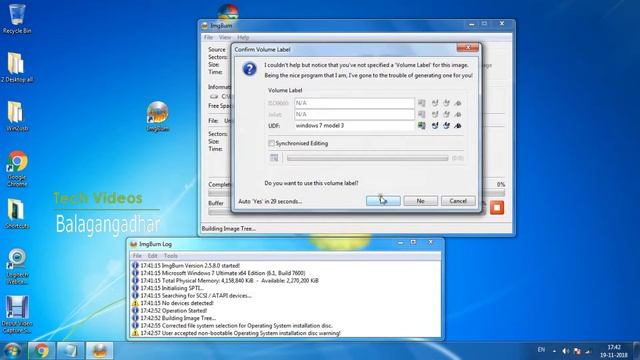
Task: Select the ImgBurn desktop shortcut icon
Action: click(x=158, y=116)
